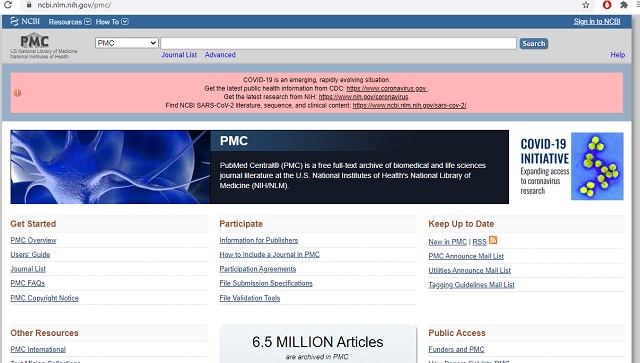The image size is (640, 363).
Task: Click in the PMC search text field
Action: click(338, 43)
